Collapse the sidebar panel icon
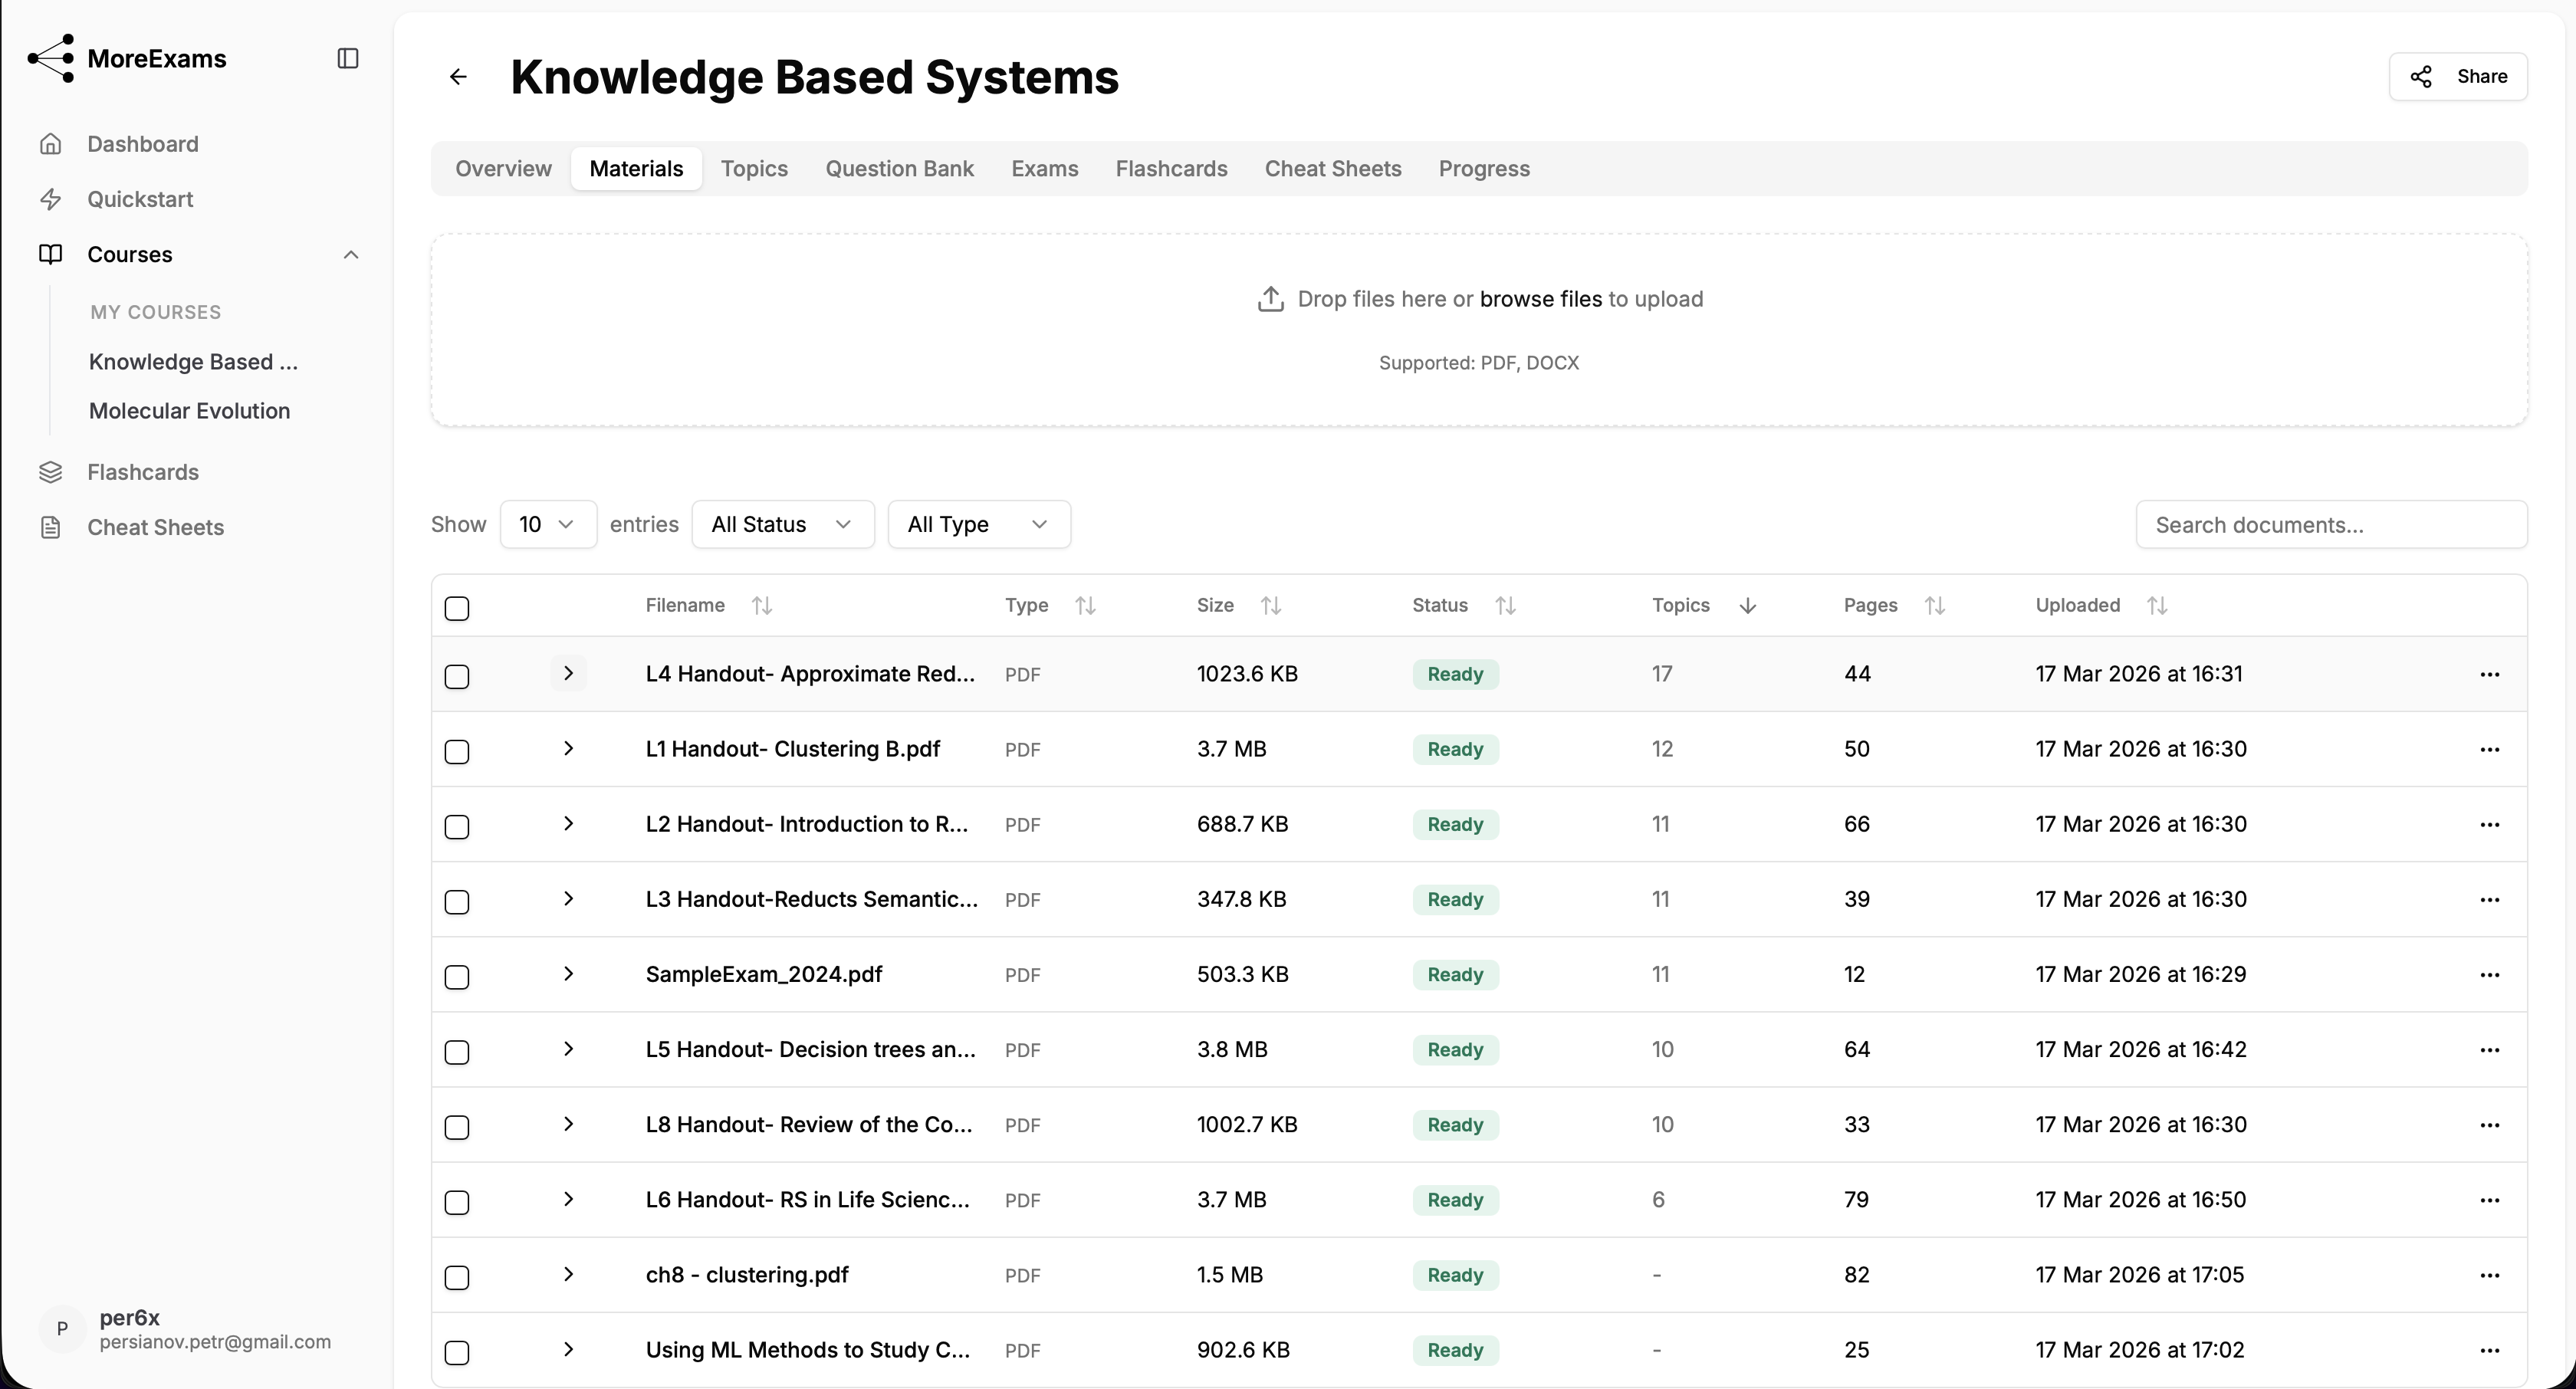Screen dimensions: 2576x1389 (348, 59)
